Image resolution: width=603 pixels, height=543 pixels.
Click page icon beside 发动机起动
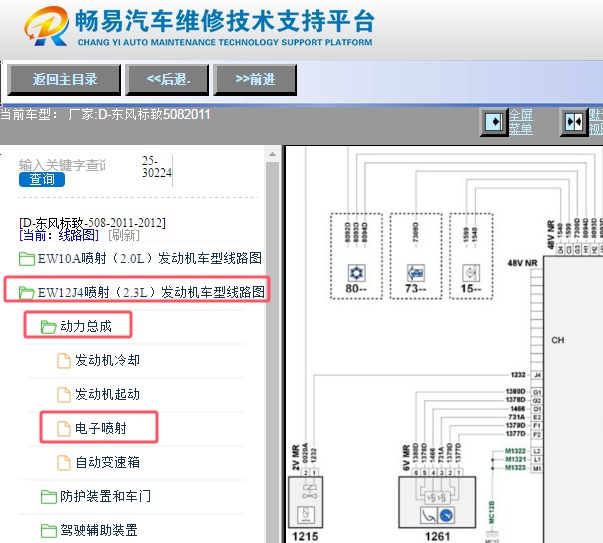pos(64,395)
